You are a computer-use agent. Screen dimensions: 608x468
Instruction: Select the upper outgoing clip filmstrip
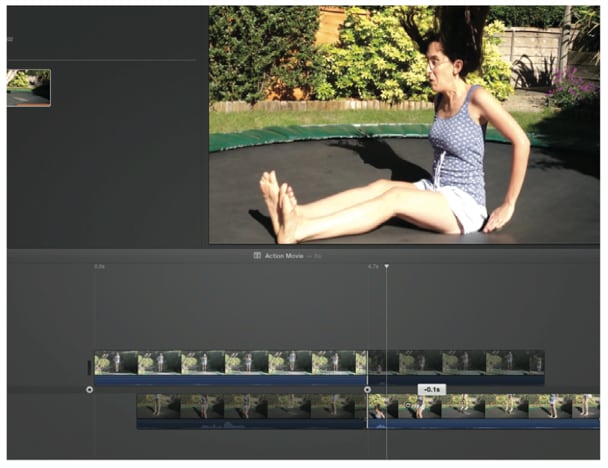tap(231, 363)
